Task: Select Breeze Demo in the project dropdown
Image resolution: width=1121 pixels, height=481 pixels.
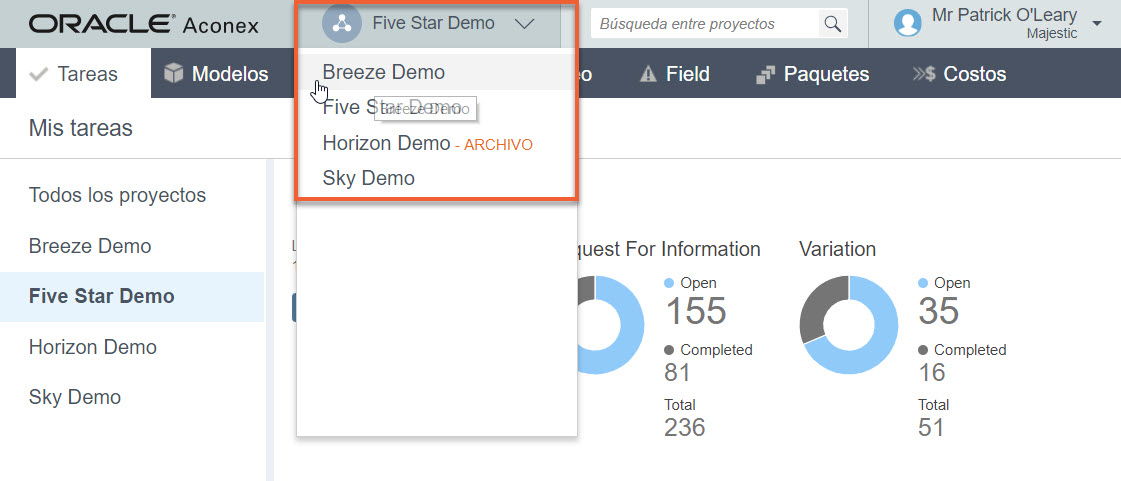Action: 436,72
